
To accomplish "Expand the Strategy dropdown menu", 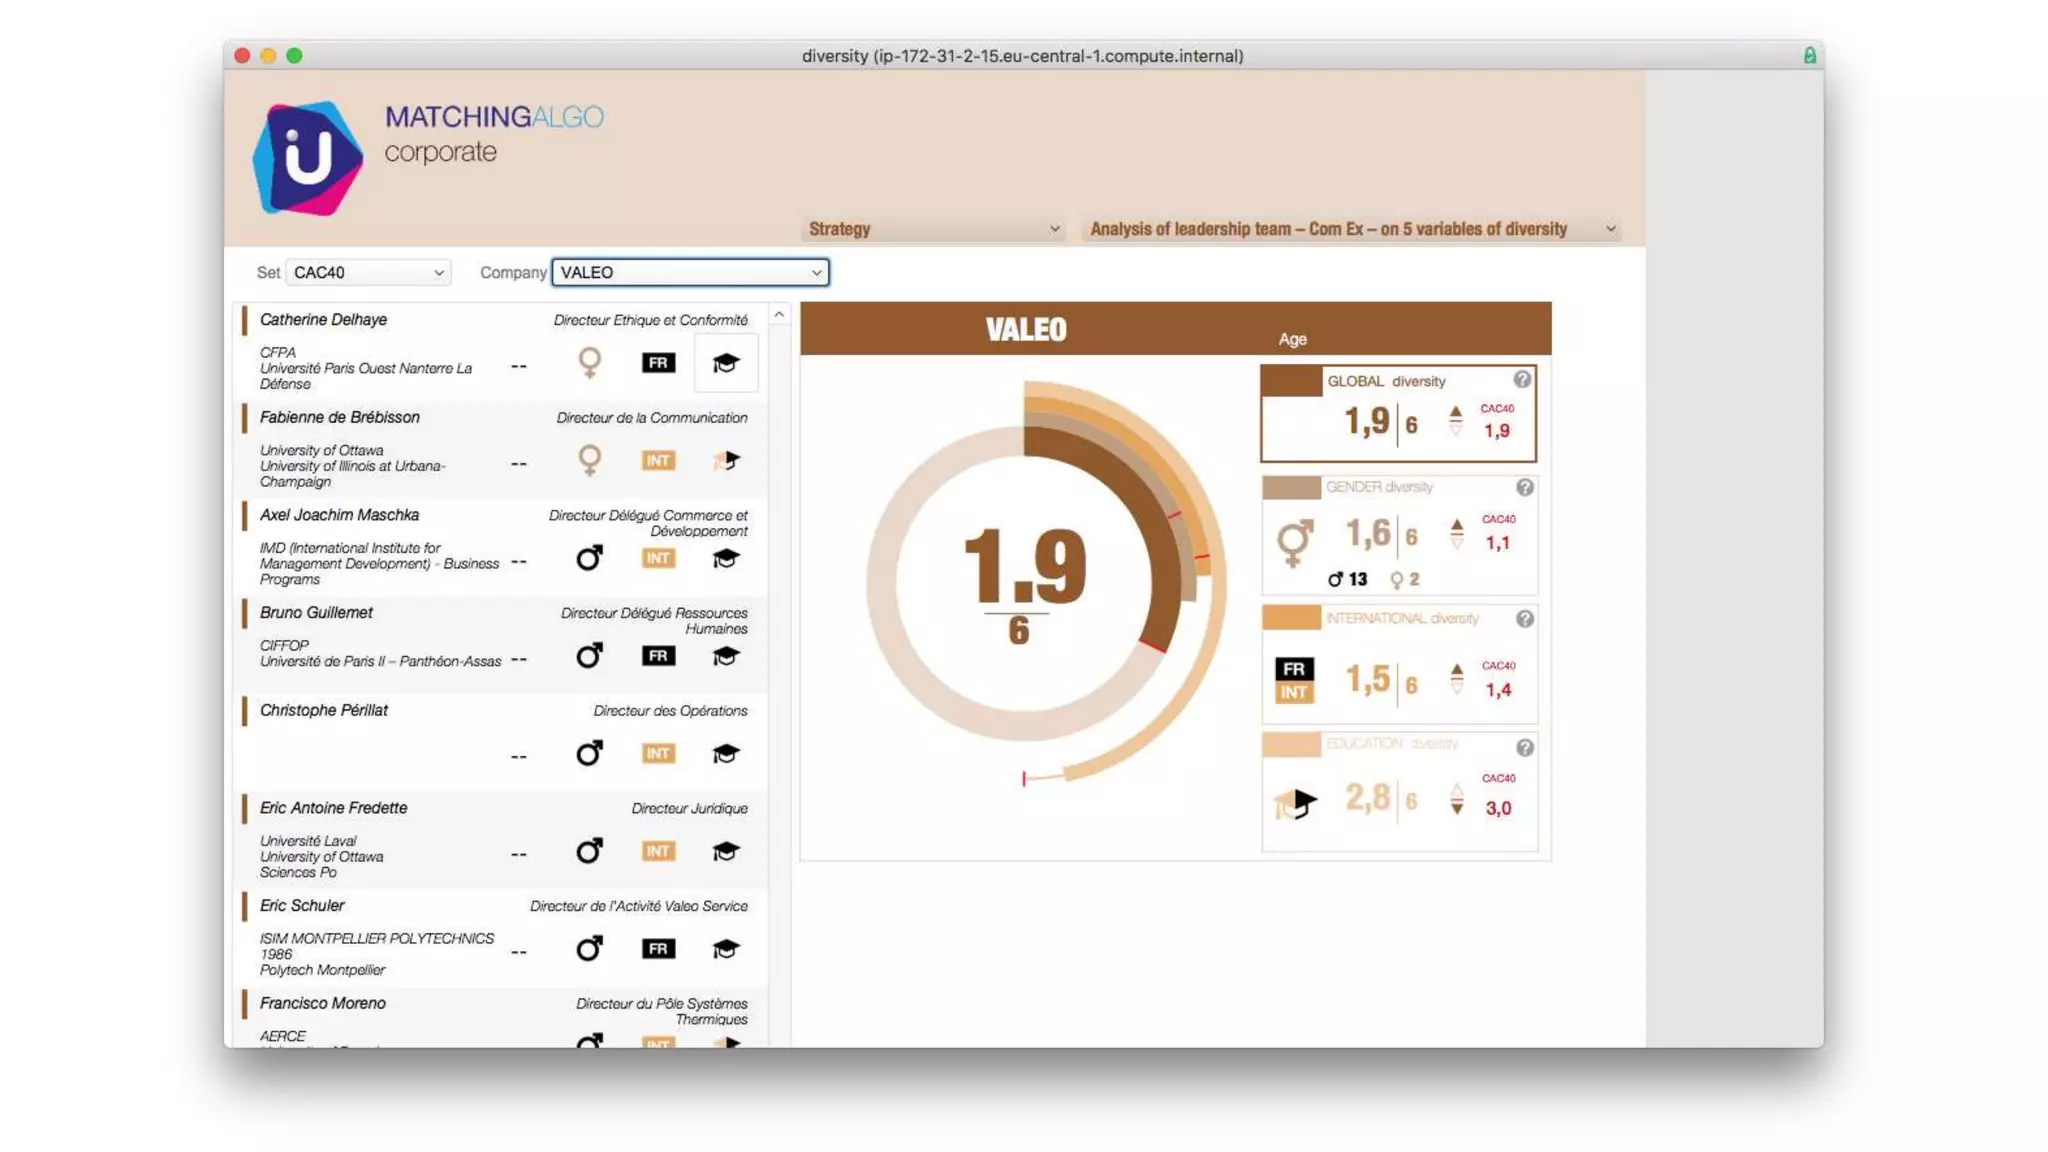I will pyautogui.click(x=933, y=229).
